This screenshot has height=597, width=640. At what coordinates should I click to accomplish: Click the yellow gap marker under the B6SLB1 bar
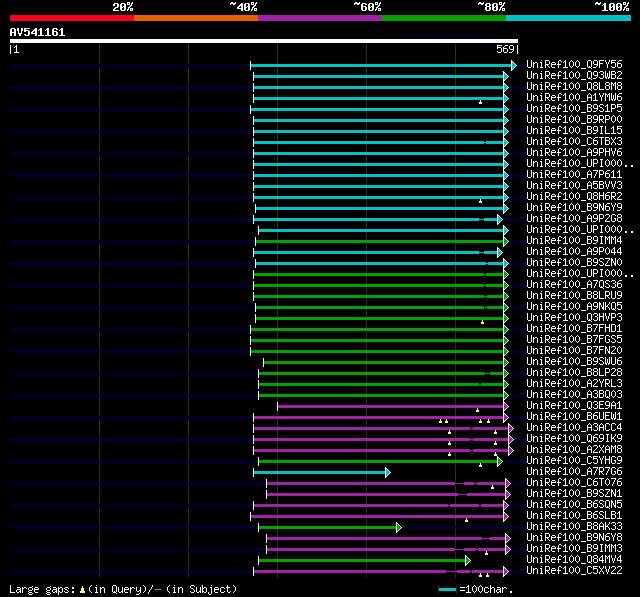pyautogui.click(x=467, y=520)
